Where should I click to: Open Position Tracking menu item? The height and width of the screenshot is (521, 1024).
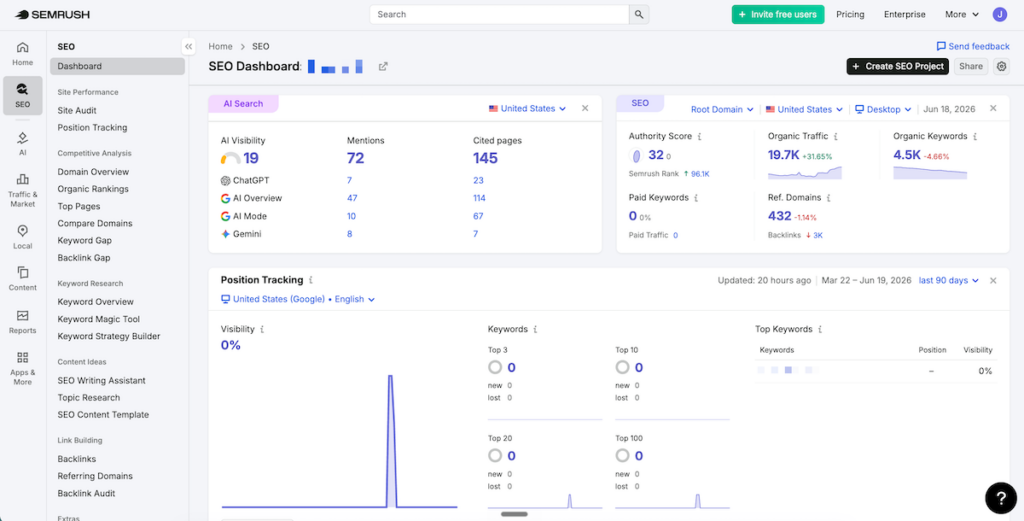click(92, 127)
